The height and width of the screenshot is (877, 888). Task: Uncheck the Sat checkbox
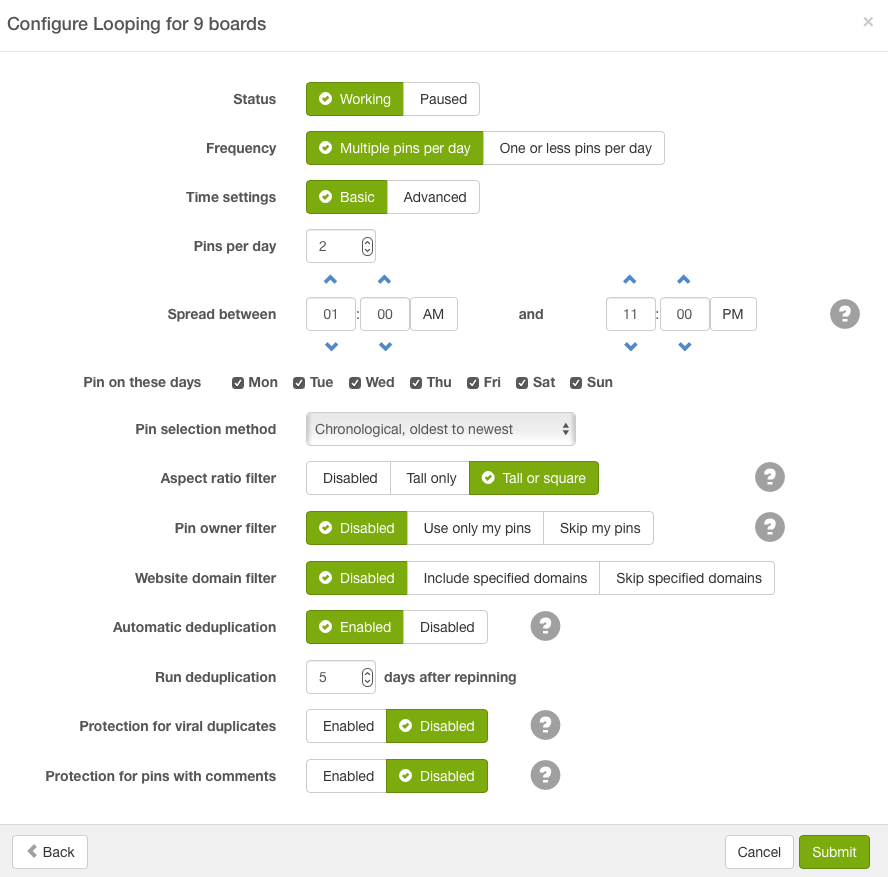point(522,383)
